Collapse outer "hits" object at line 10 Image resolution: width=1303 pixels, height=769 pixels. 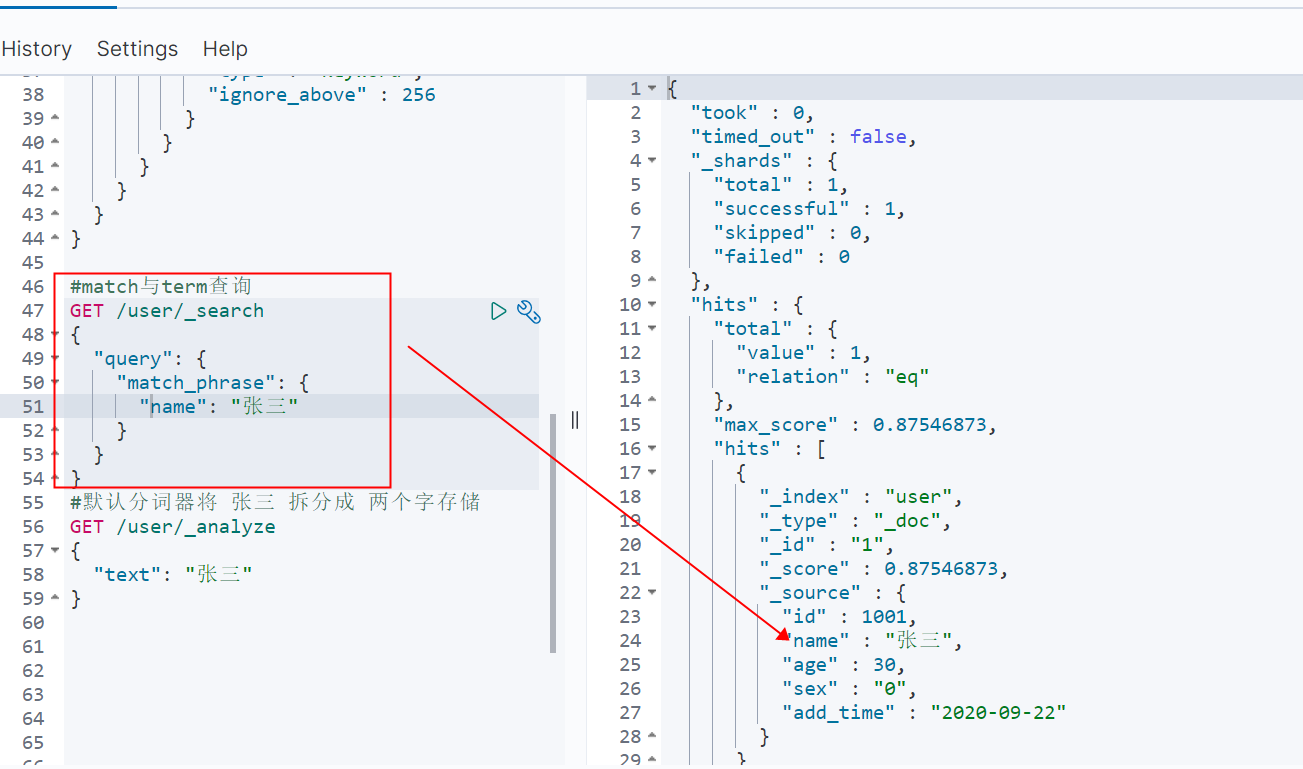[652, 305]
